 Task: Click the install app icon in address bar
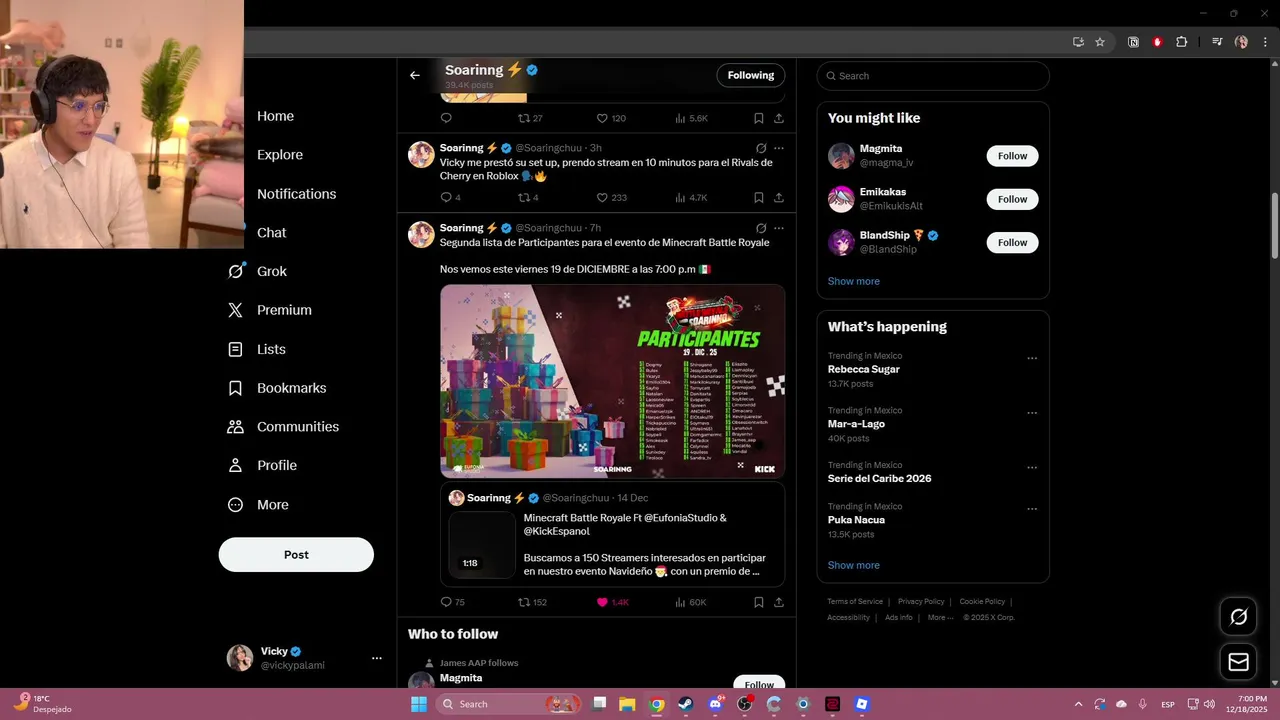tap(1078, 42)
